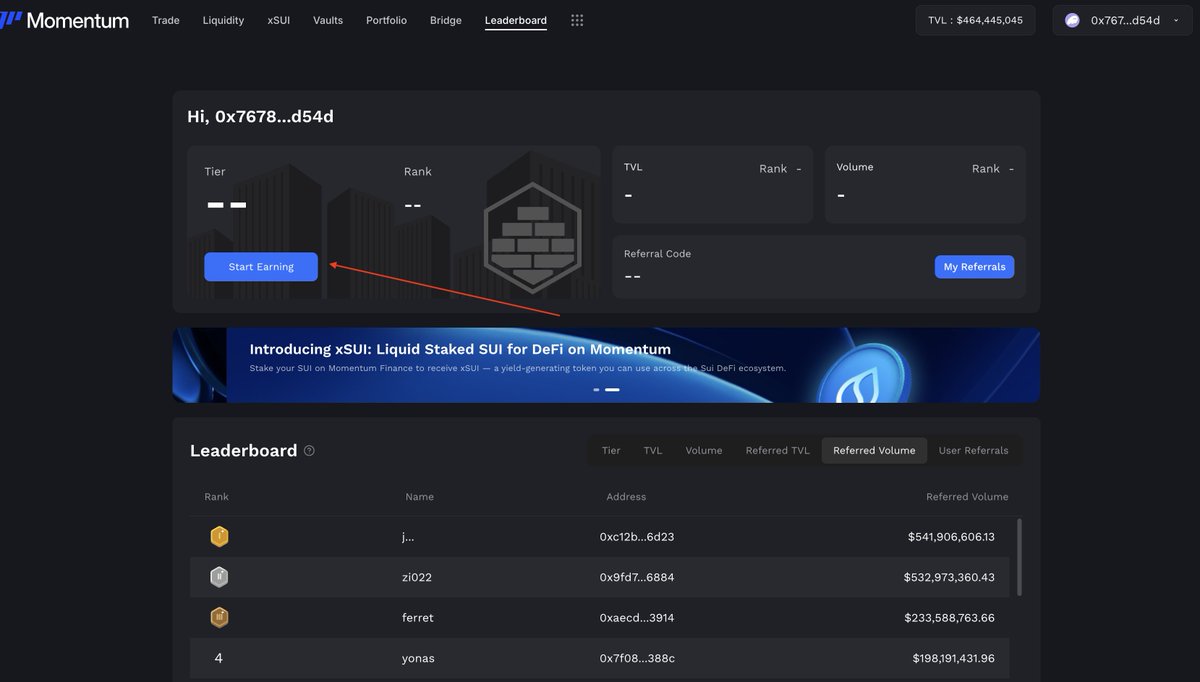Viewport: 1200px width, 682px height.
Task: Select the second banner carousel indicator
Action: (612, 389)
